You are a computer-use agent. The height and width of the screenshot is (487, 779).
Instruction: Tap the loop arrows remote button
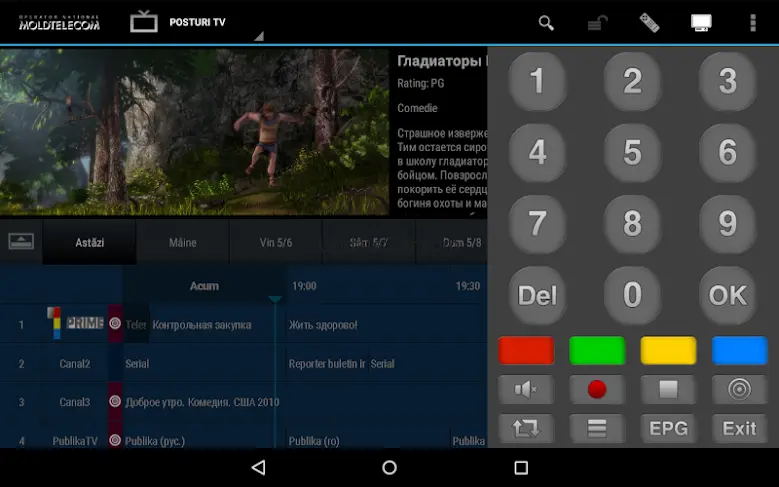[x=526, y=428]
